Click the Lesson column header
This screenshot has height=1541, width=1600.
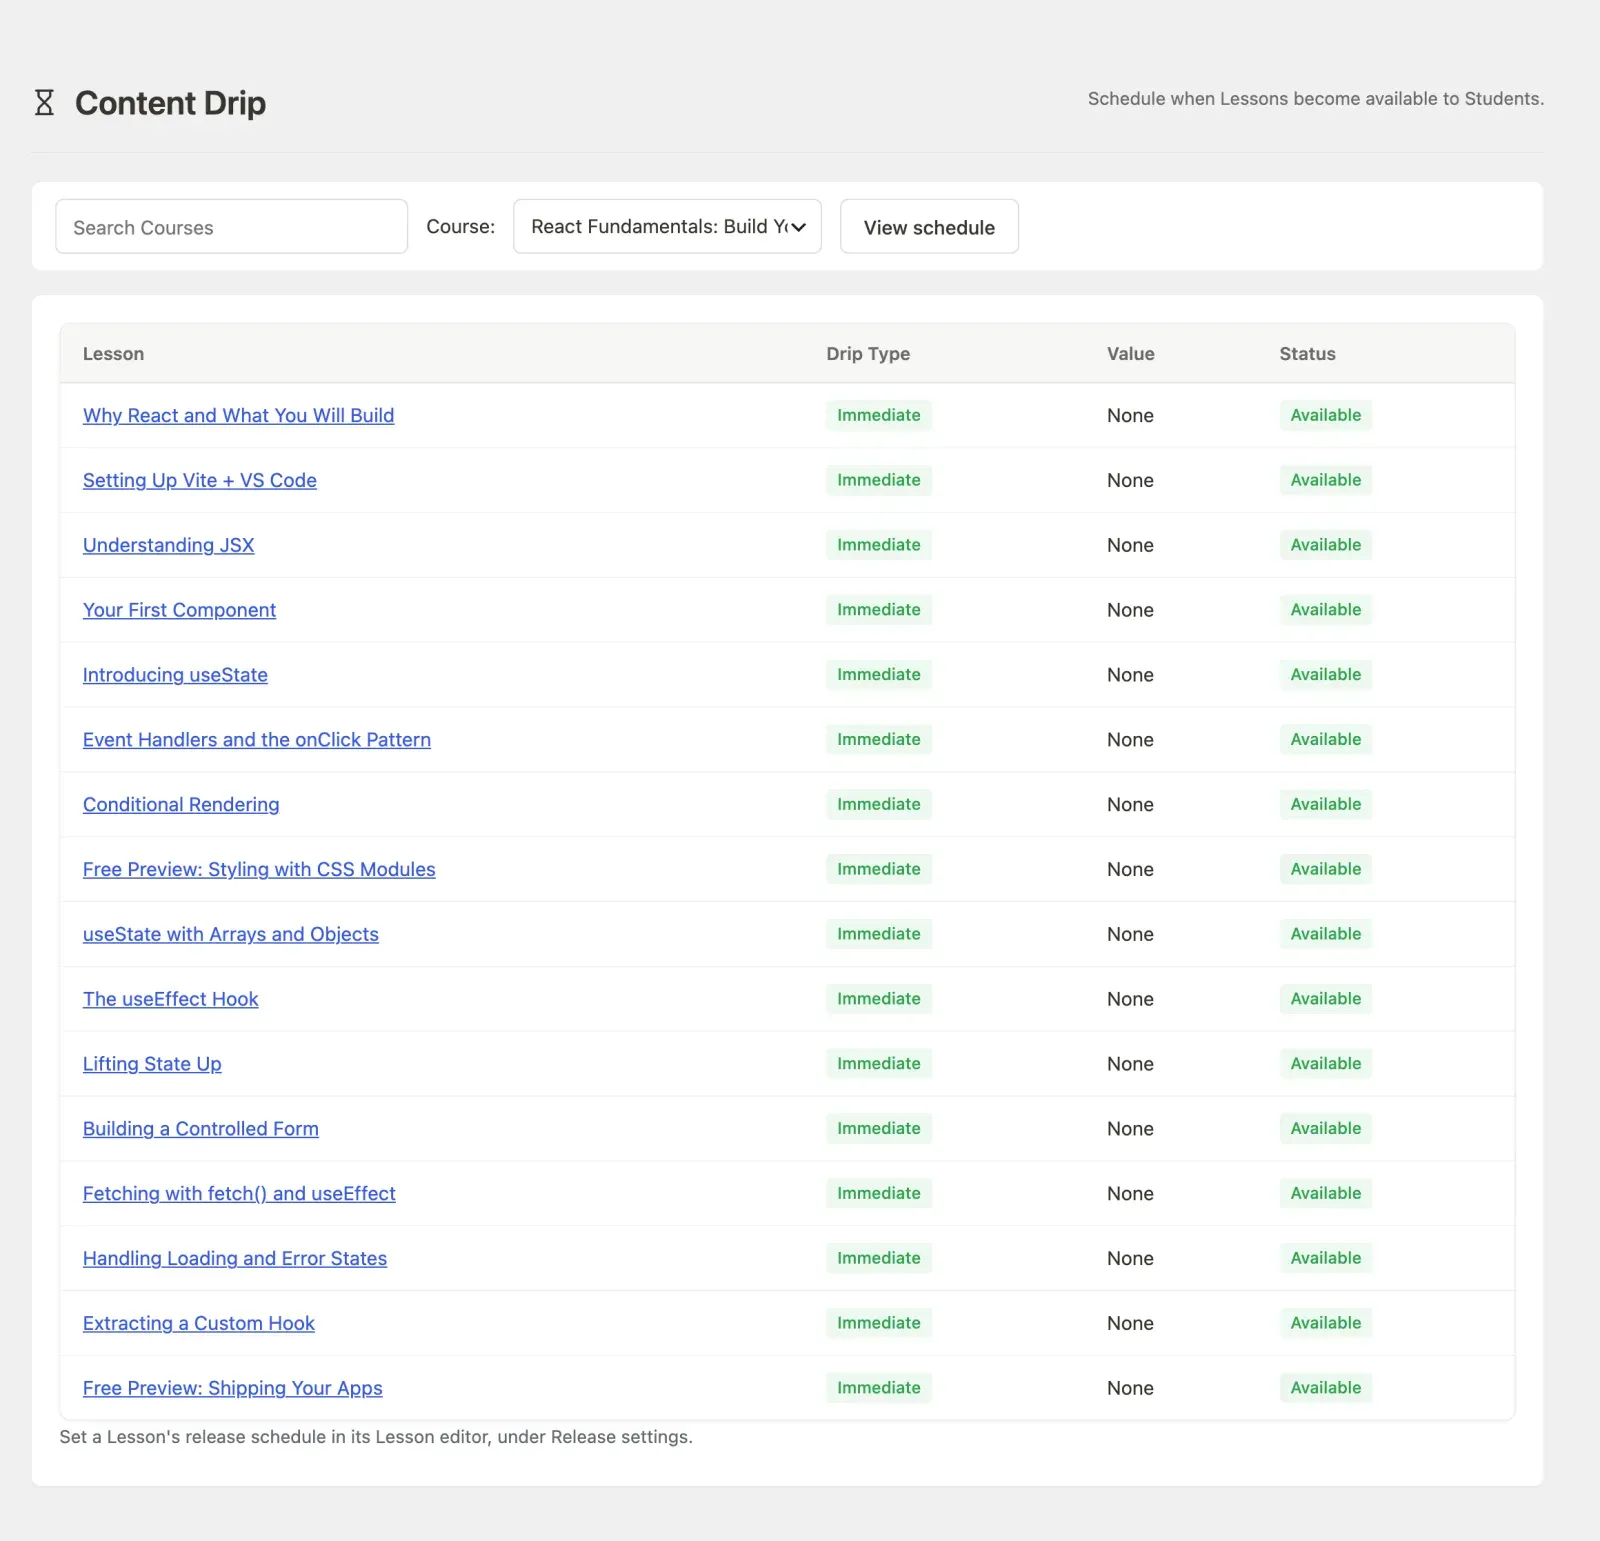[113, 354]
